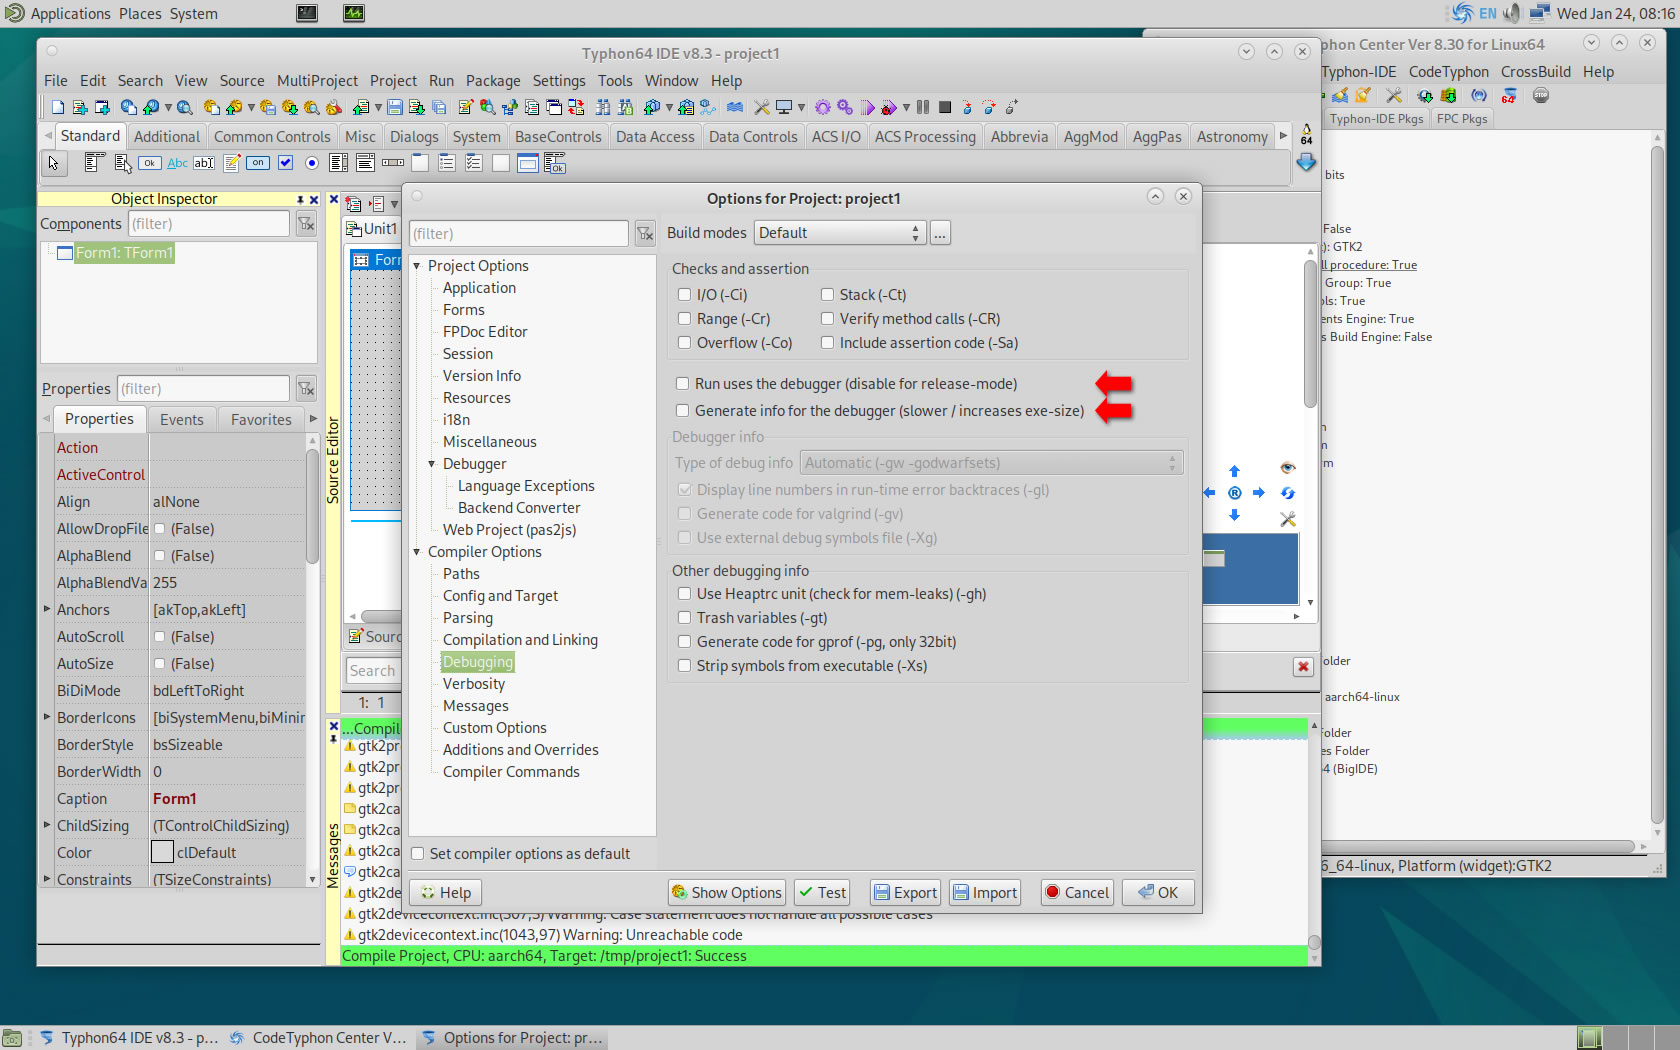Image resolution: width=1680 pixels, height=1050 pixels.
Task: Click the Test button
Action: (822, 893)
